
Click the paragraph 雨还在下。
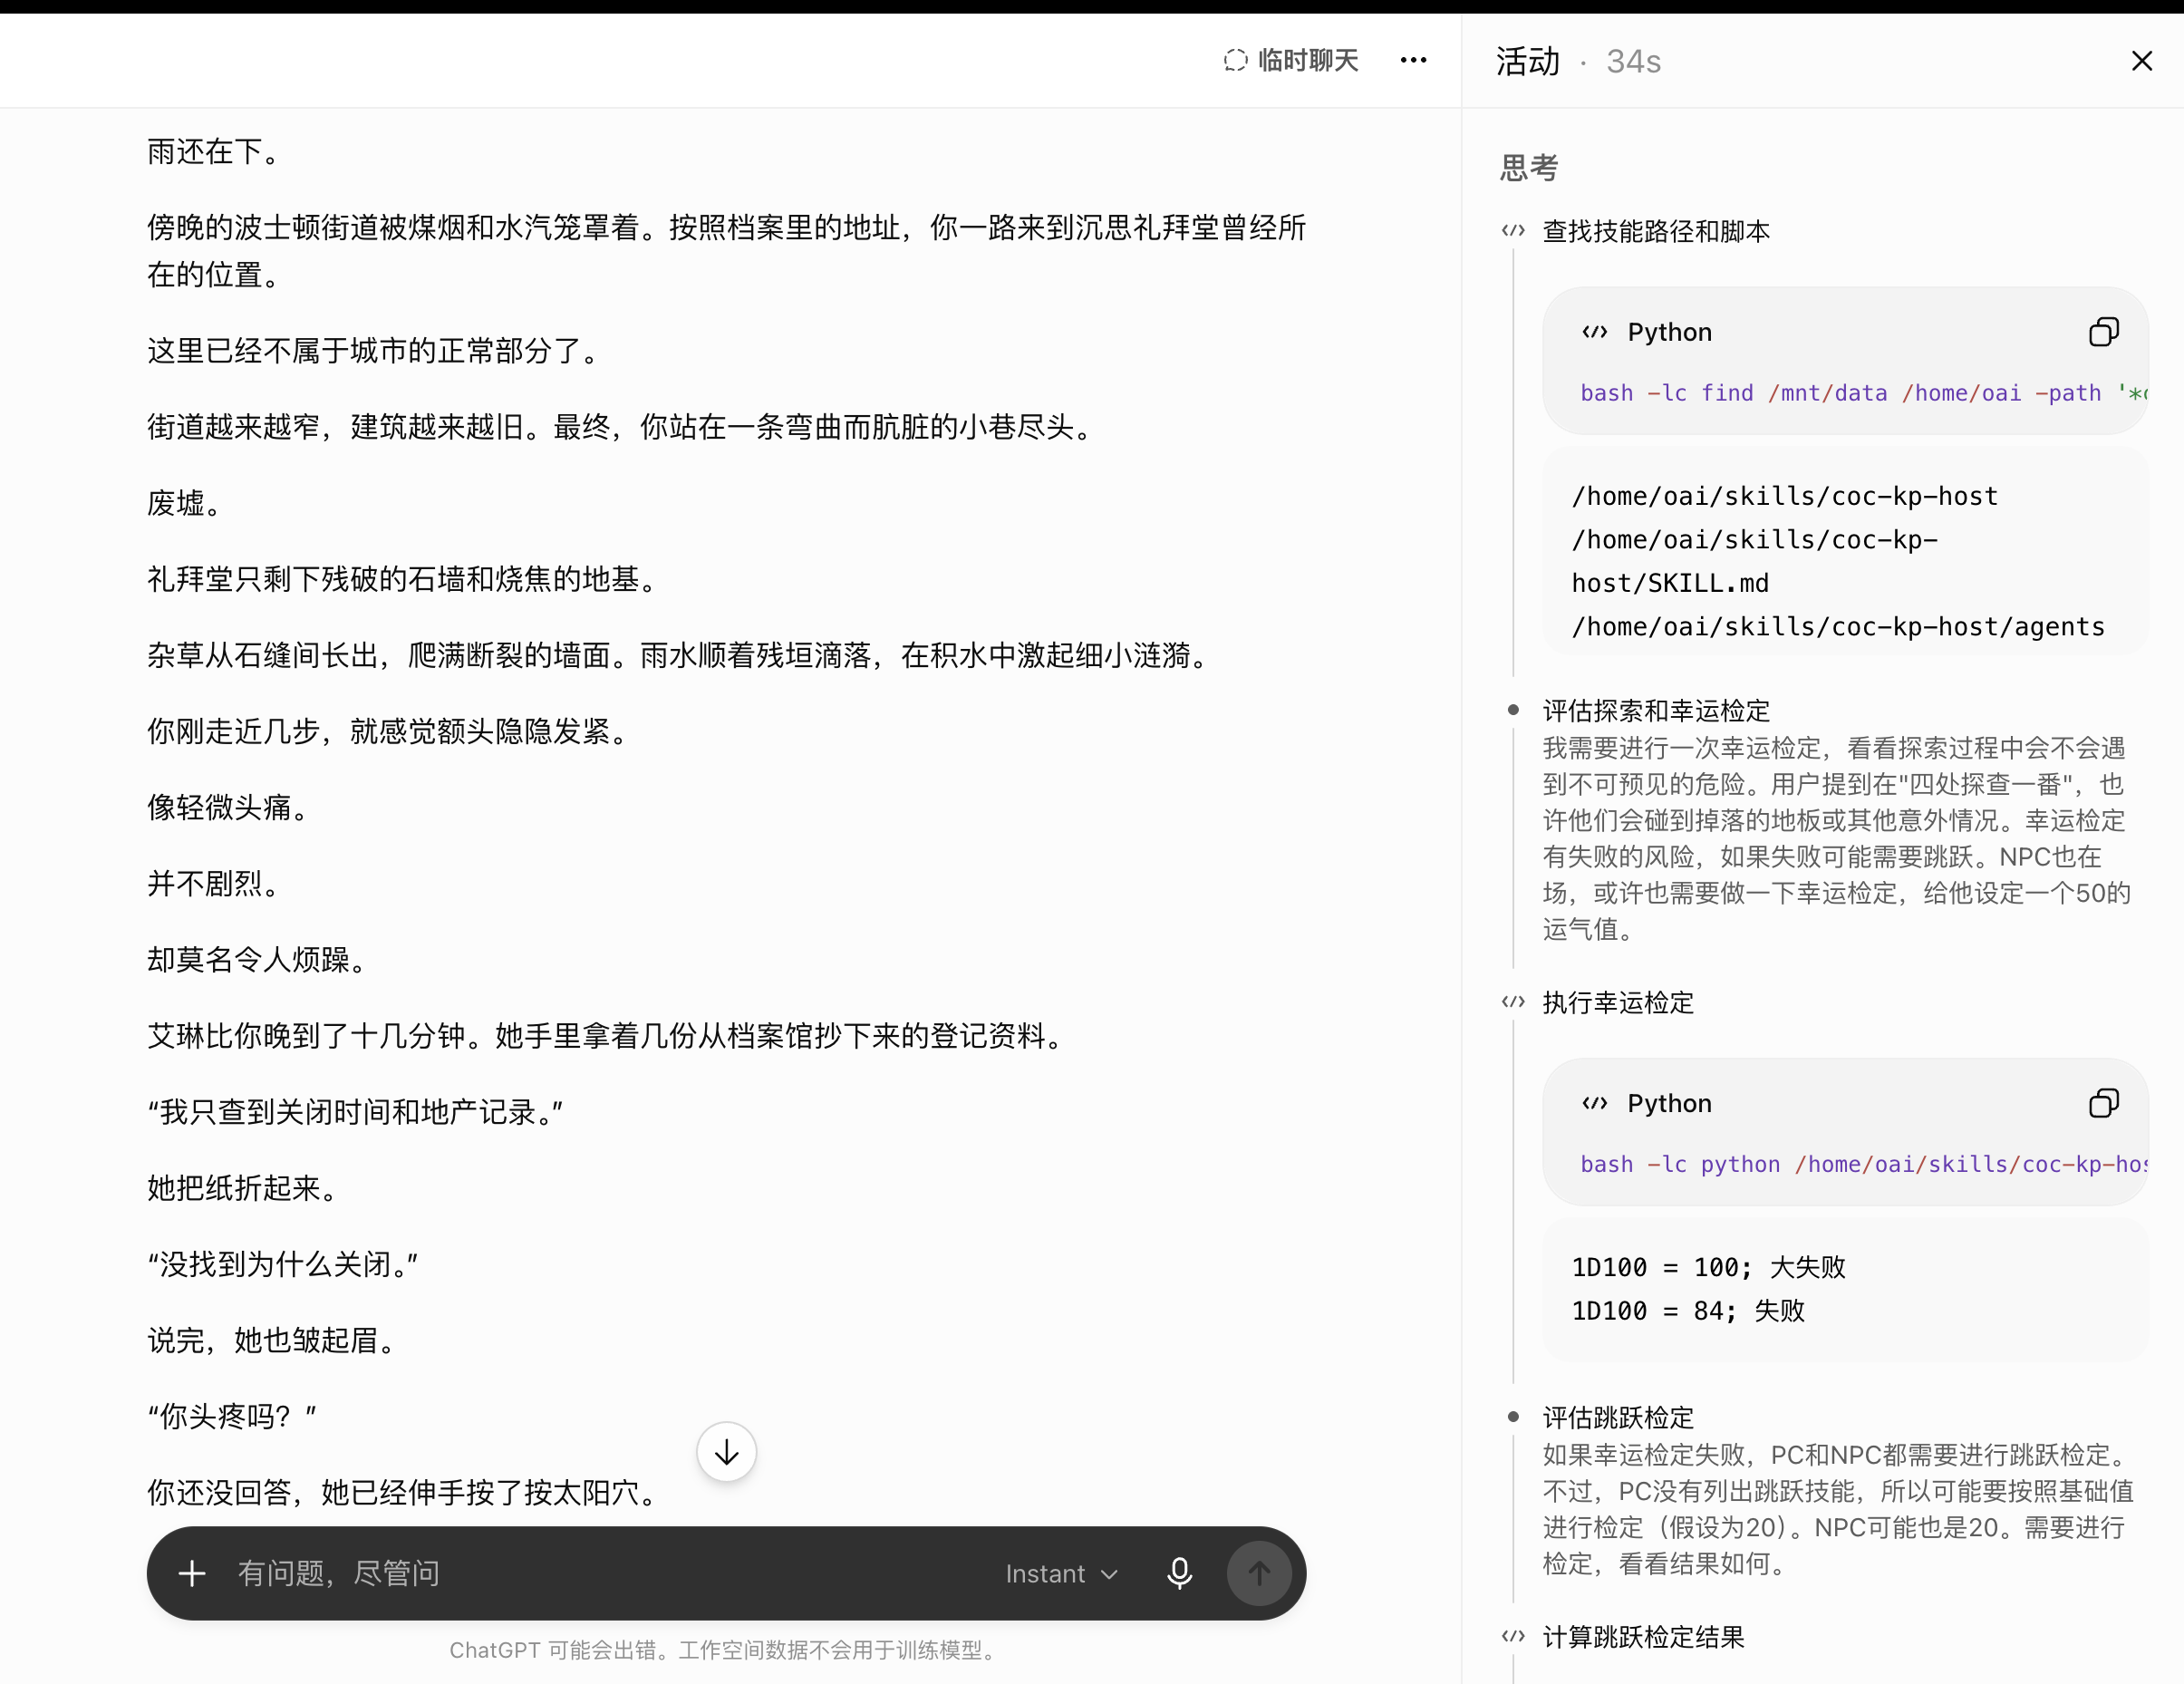click(x=214, y=152)
